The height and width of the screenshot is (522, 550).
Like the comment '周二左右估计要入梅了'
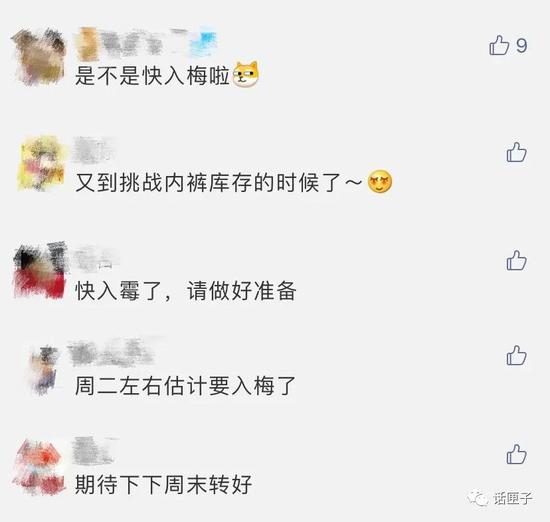click(x=516, y=355)
